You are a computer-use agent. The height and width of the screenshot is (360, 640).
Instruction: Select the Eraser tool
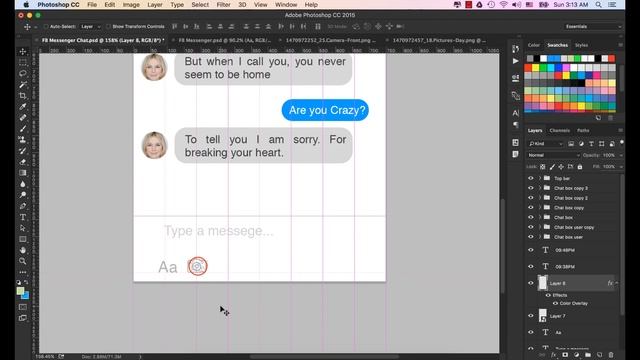coord(23,162)
